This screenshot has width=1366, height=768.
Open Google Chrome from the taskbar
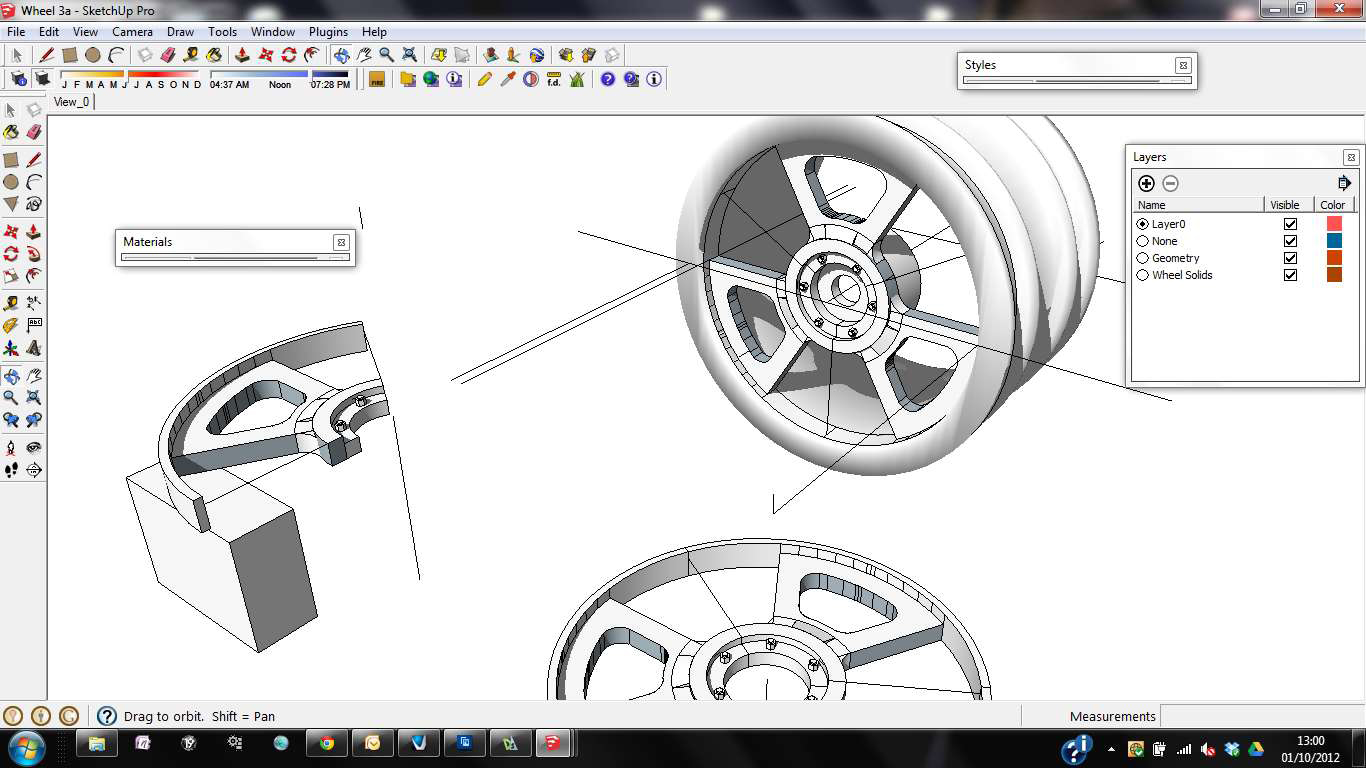point(326,743)
